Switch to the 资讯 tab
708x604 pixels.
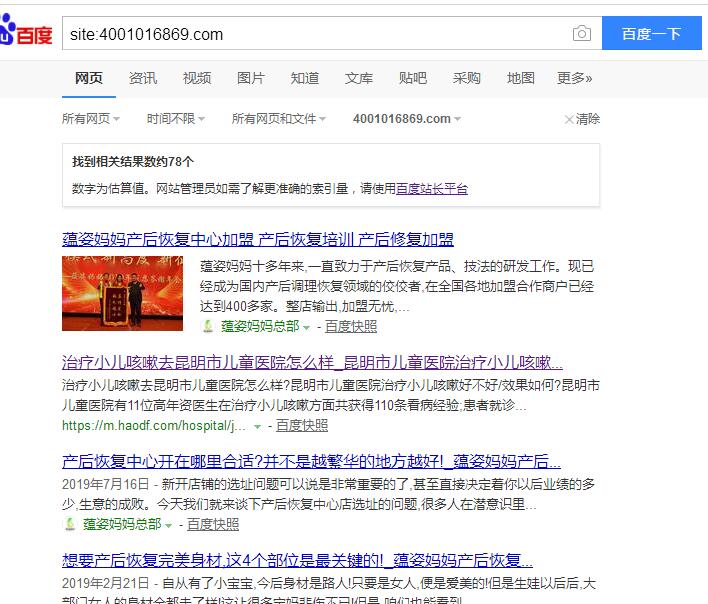[x=143, y=78]
